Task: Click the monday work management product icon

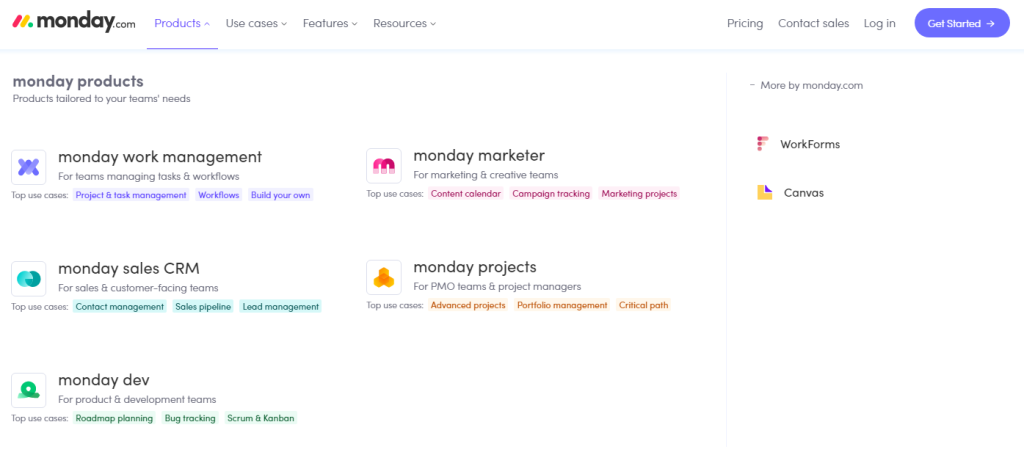Action: pos(29,167)
